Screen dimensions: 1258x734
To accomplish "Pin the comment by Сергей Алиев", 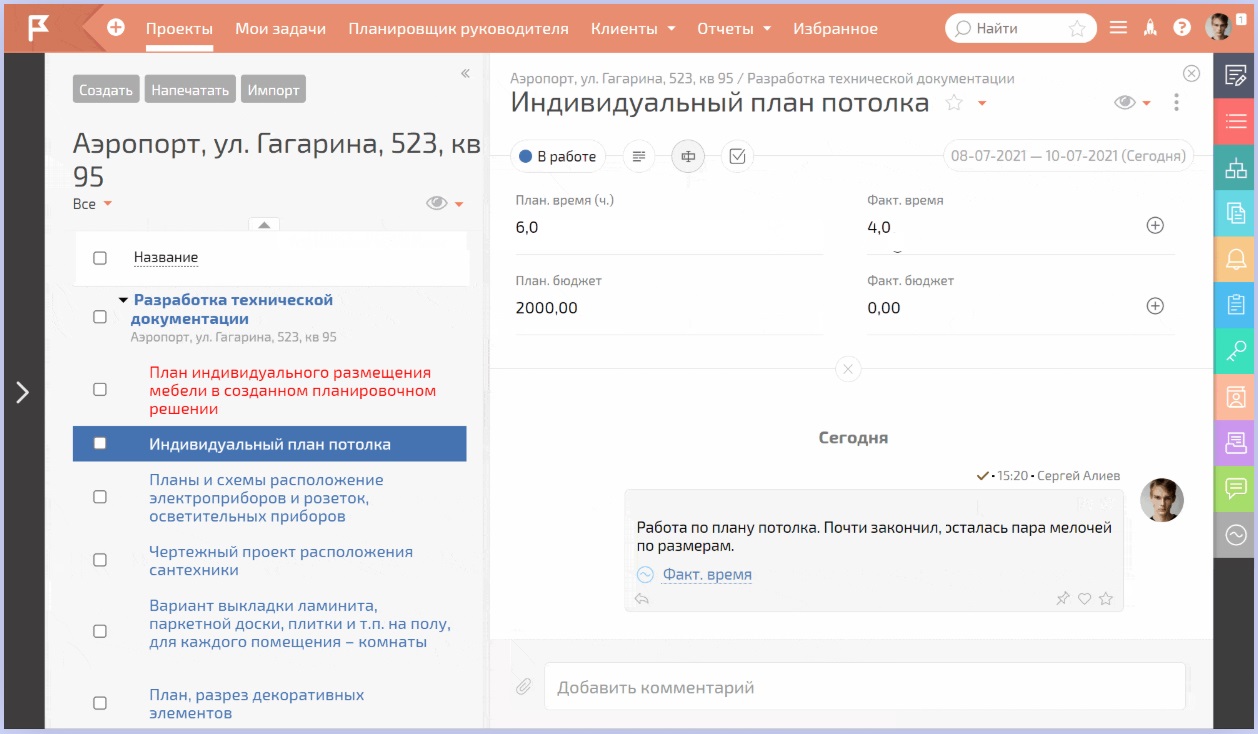I will (x=1062, y=599).
